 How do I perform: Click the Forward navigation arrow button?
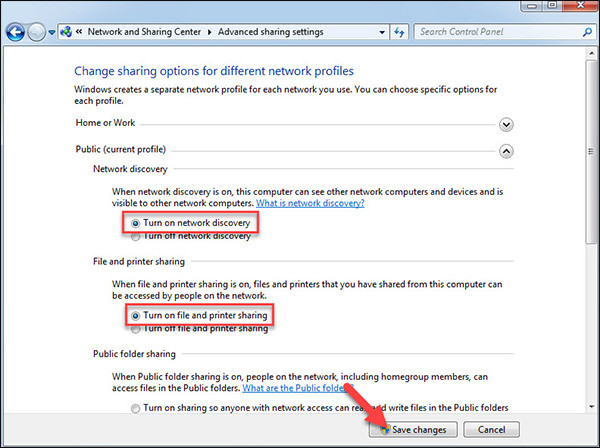point(38,32)
